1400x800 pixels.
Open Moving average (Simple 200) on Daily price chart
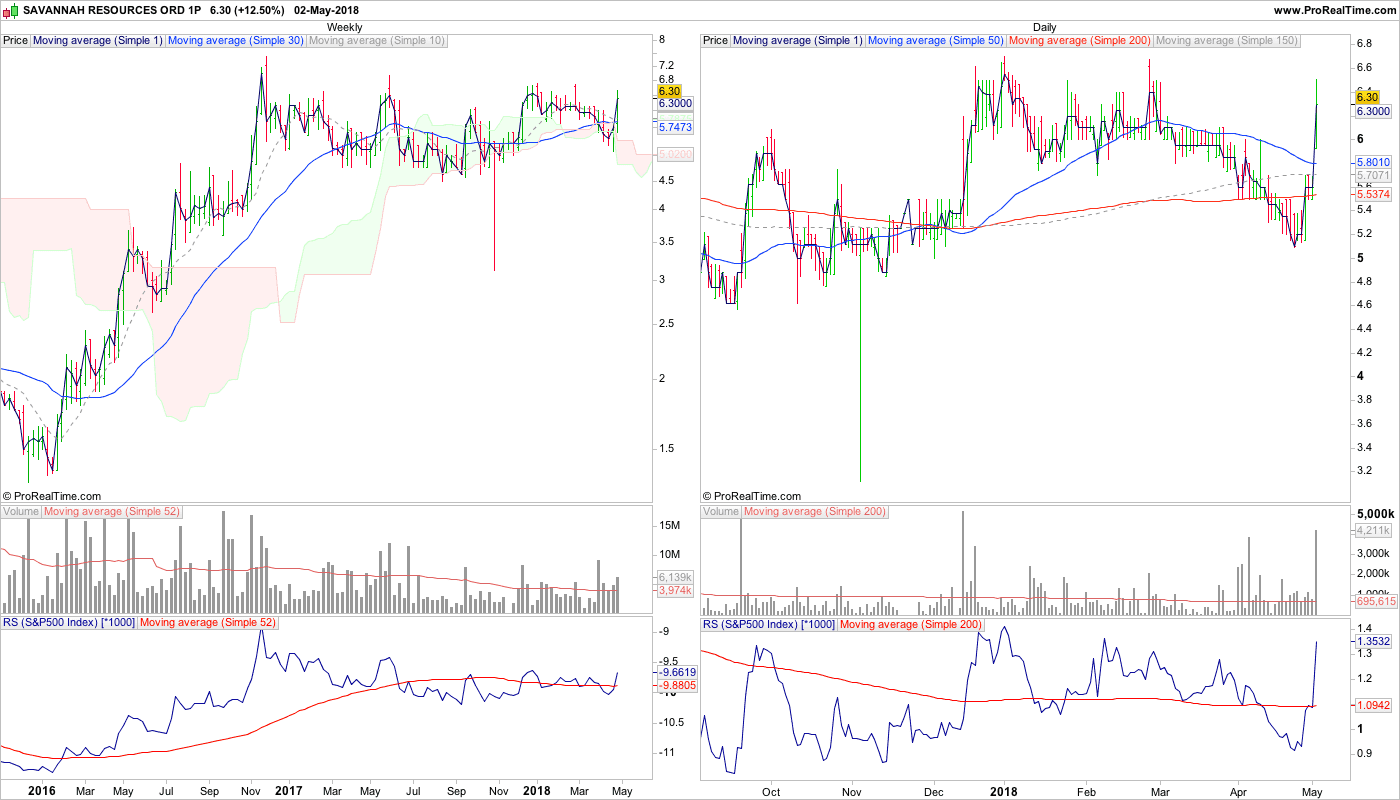(1081, 41)
